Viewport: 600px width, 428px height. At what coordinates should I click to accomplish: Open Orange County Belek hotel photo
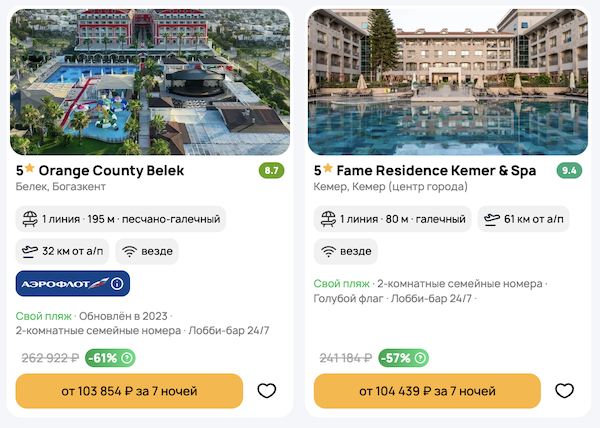tap(149, 82)
